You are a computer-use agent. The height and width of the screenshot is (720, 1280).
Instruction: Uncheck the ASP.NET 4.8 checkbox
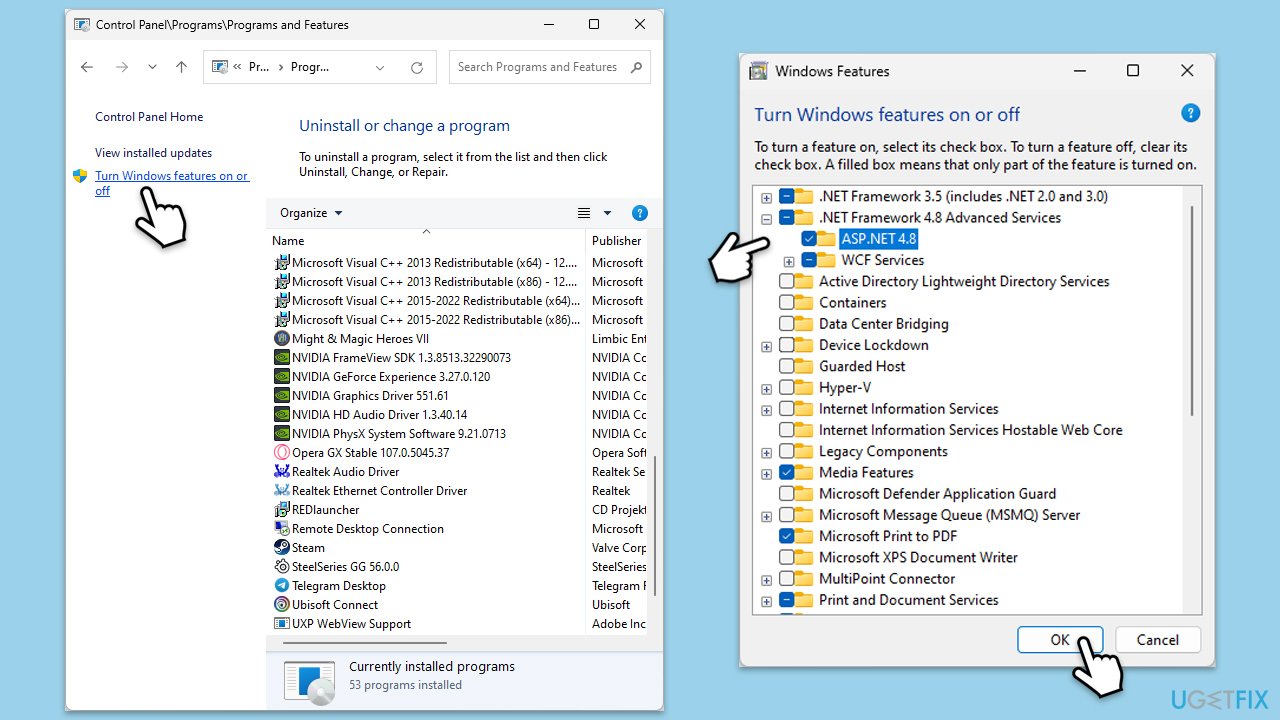[808, 239]
